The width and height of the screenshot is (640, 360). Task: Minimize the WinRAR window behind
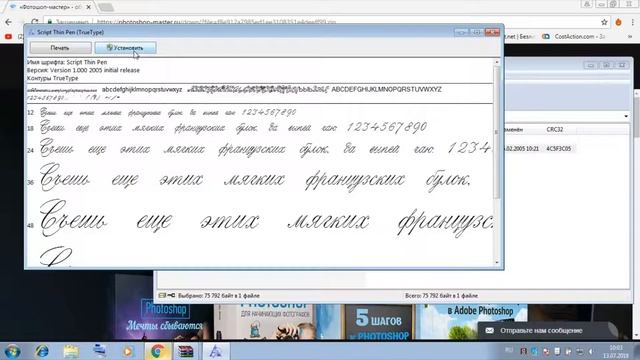pos(591,65)
